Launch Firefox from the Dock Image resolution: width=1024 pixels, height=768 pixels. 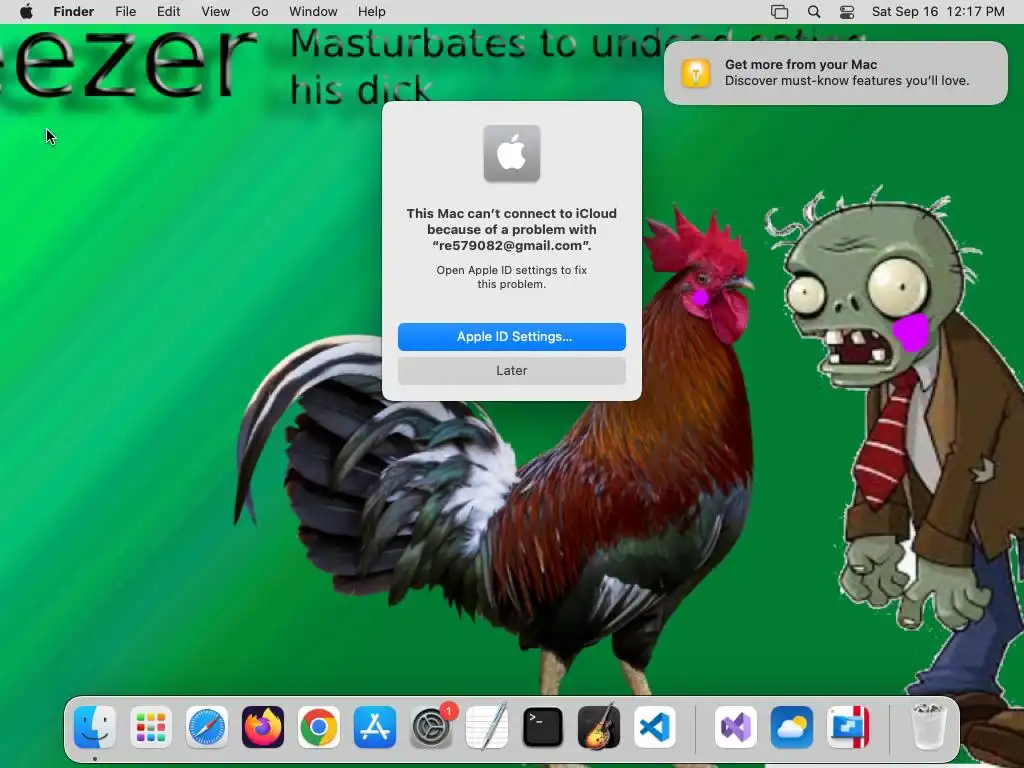point(263,727)
